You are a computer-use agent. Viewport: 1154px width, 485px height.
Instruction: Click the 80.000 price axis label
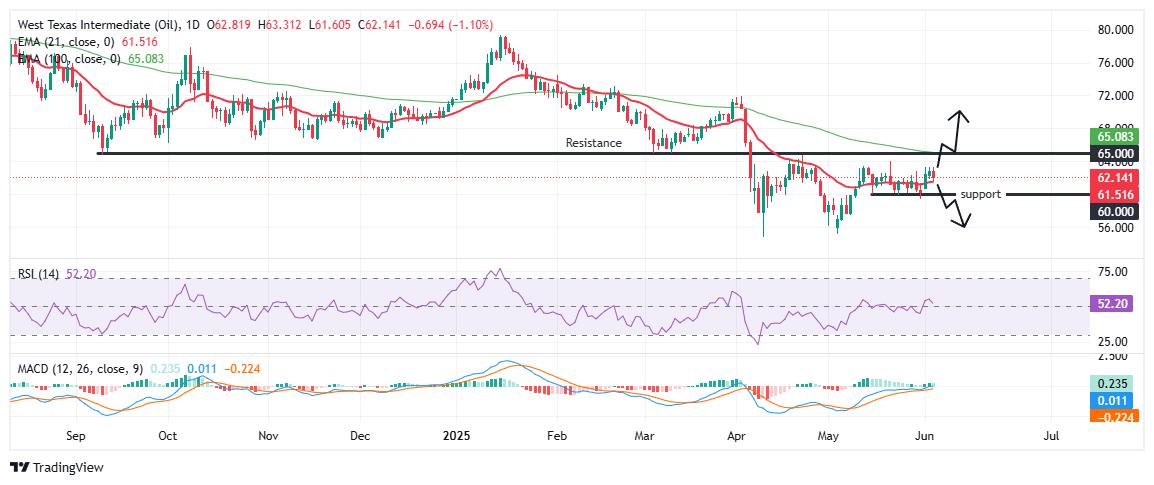pos(1113,29)
